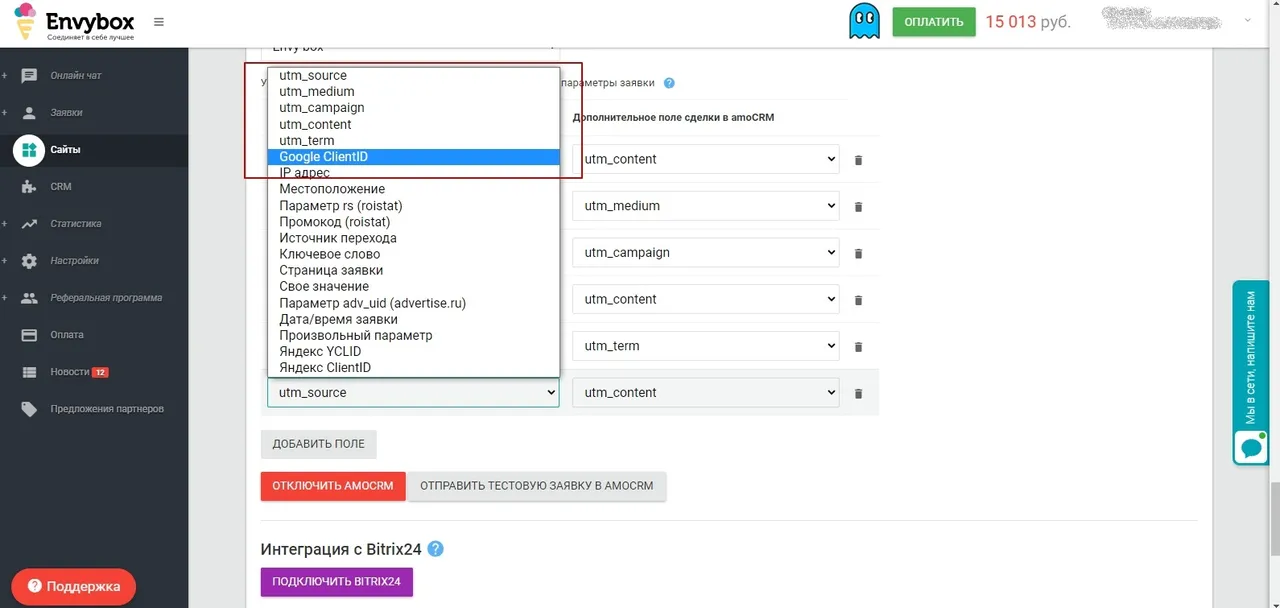
Task: Select Произвольный параметр option
Action: (413, 335)
